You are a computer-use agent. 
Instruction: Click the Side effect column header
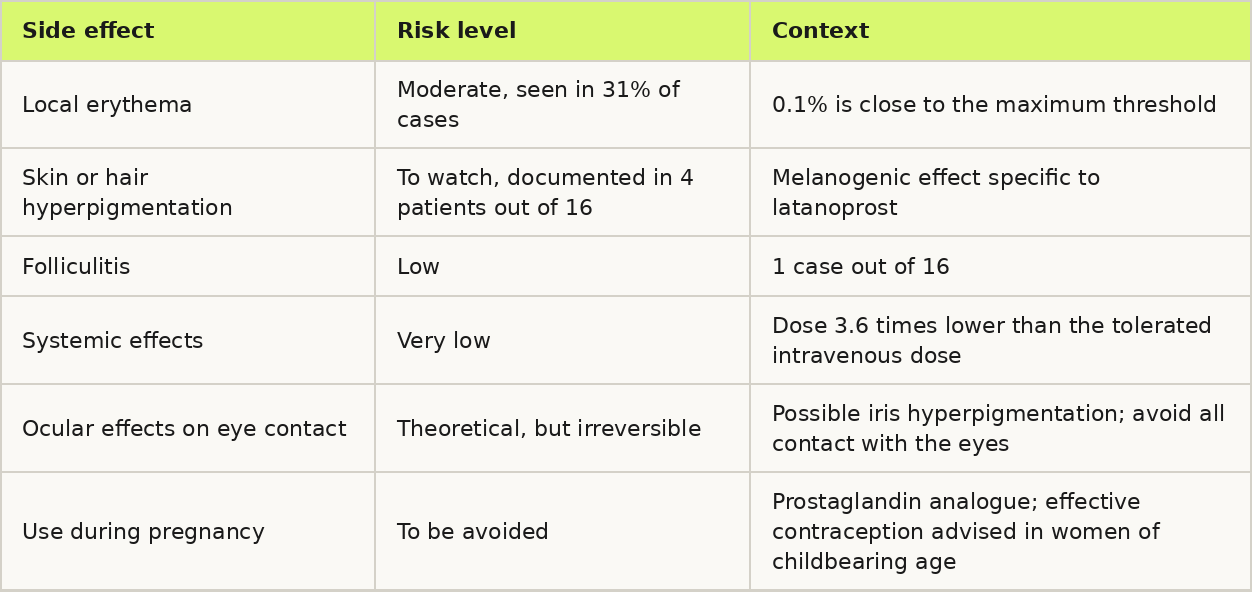pos(188,31)
